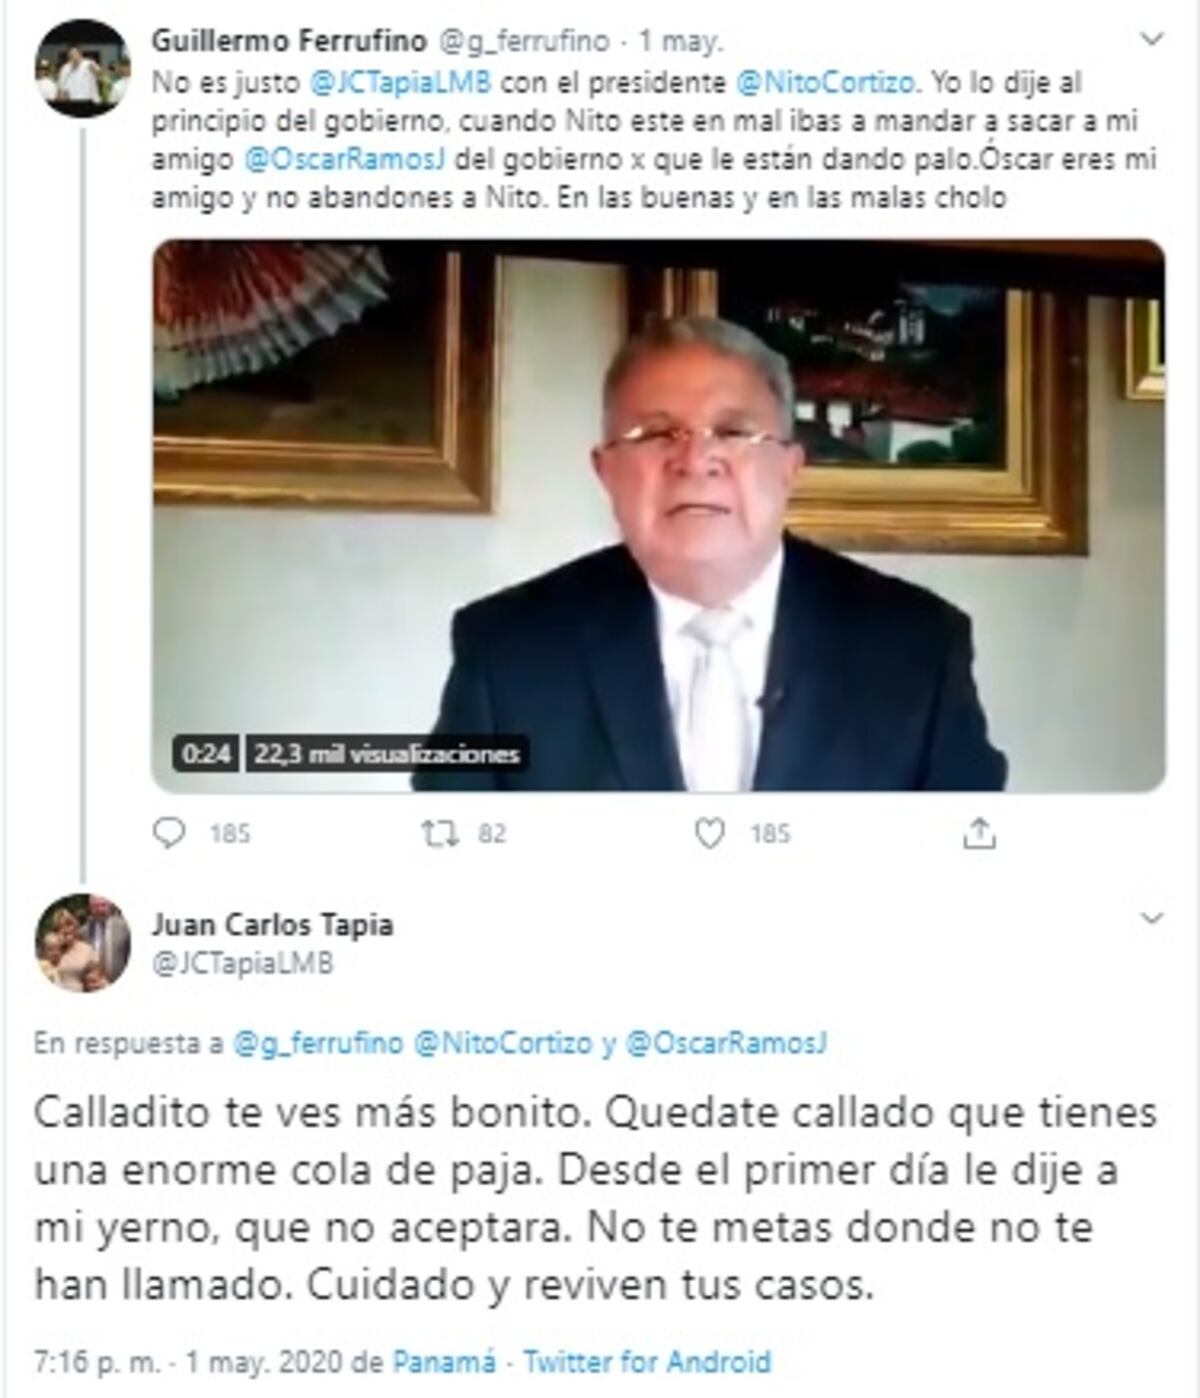Open @NitoCortizo mention in tweet text
This screenshot has height=1398, width=1200.
click(825, 82)
